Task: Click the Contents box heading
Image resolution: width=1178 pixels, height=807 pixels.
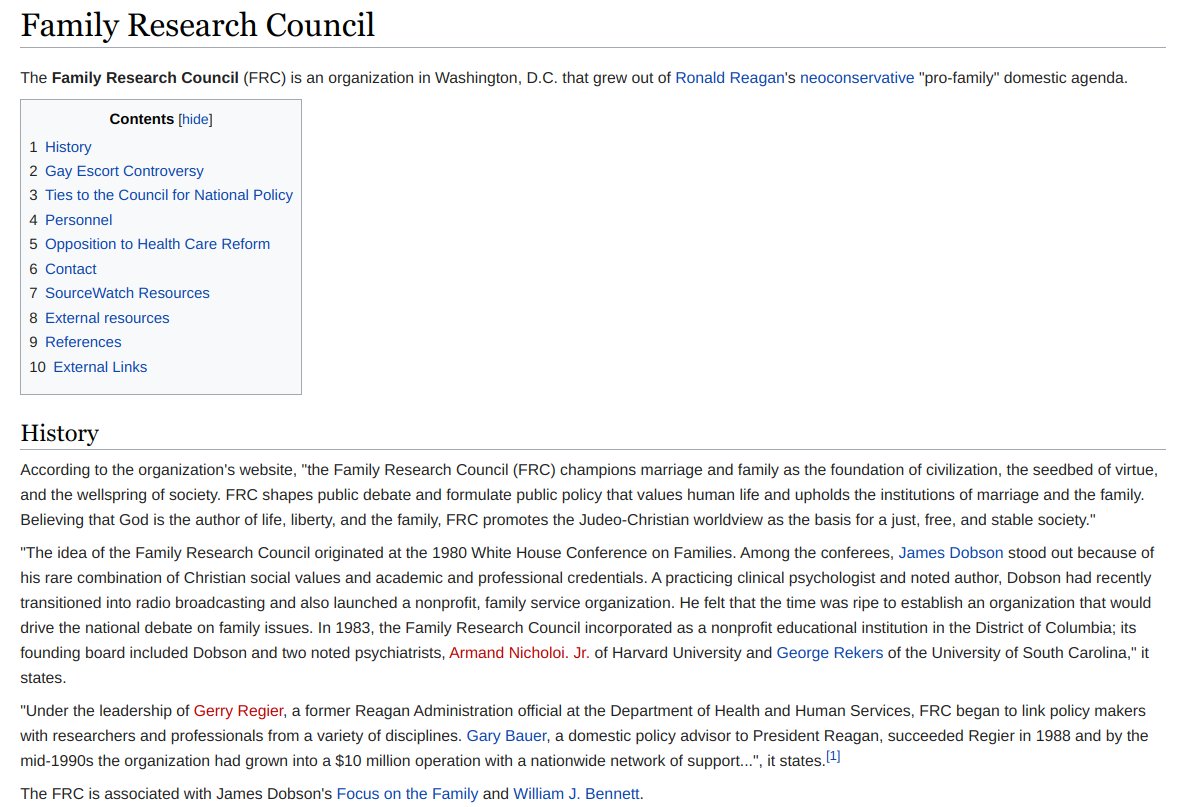Action: tap(141, 119)
